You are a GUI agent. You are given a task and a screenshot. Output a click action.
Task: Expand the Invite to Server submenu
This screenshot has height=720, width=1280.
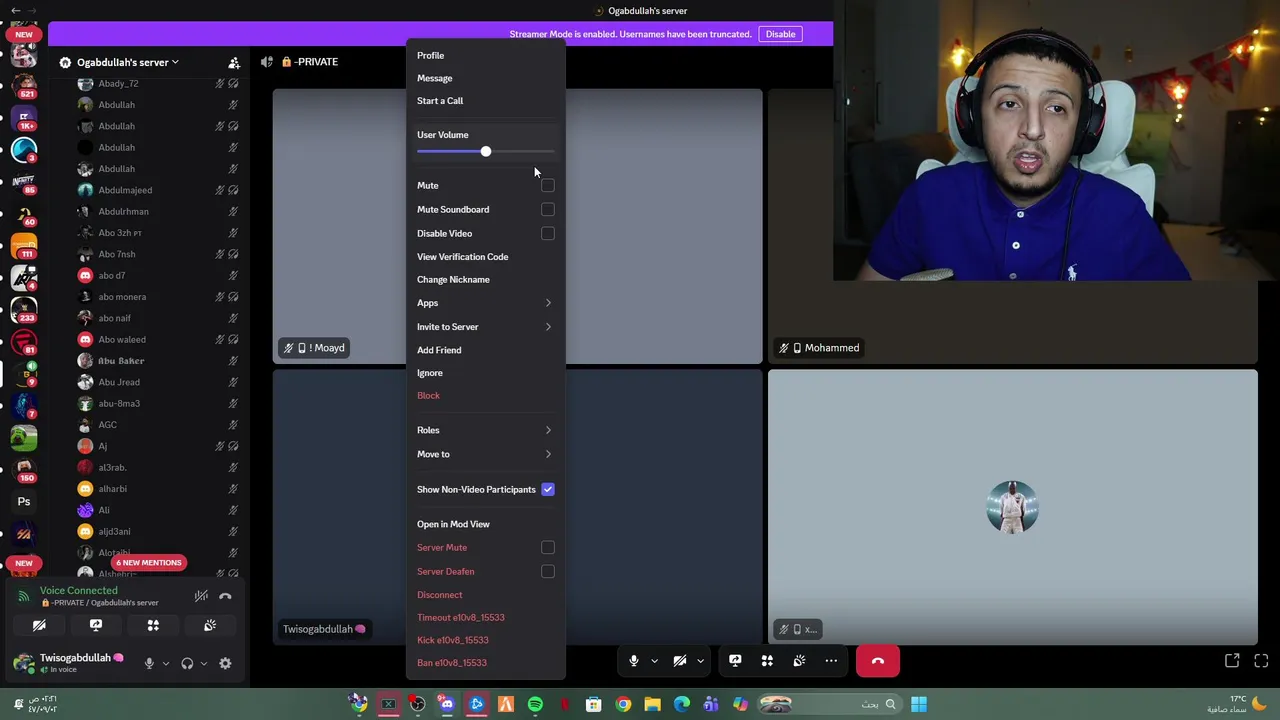pos(485,327)
